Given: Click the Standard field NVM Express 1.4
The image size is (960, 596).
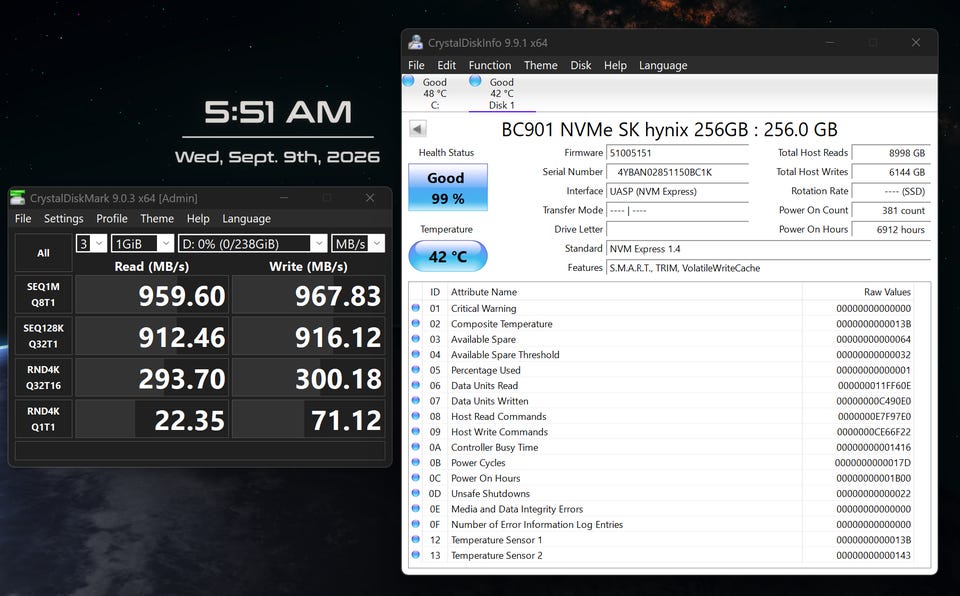Looking at the screenshot, I should [768, 249].
